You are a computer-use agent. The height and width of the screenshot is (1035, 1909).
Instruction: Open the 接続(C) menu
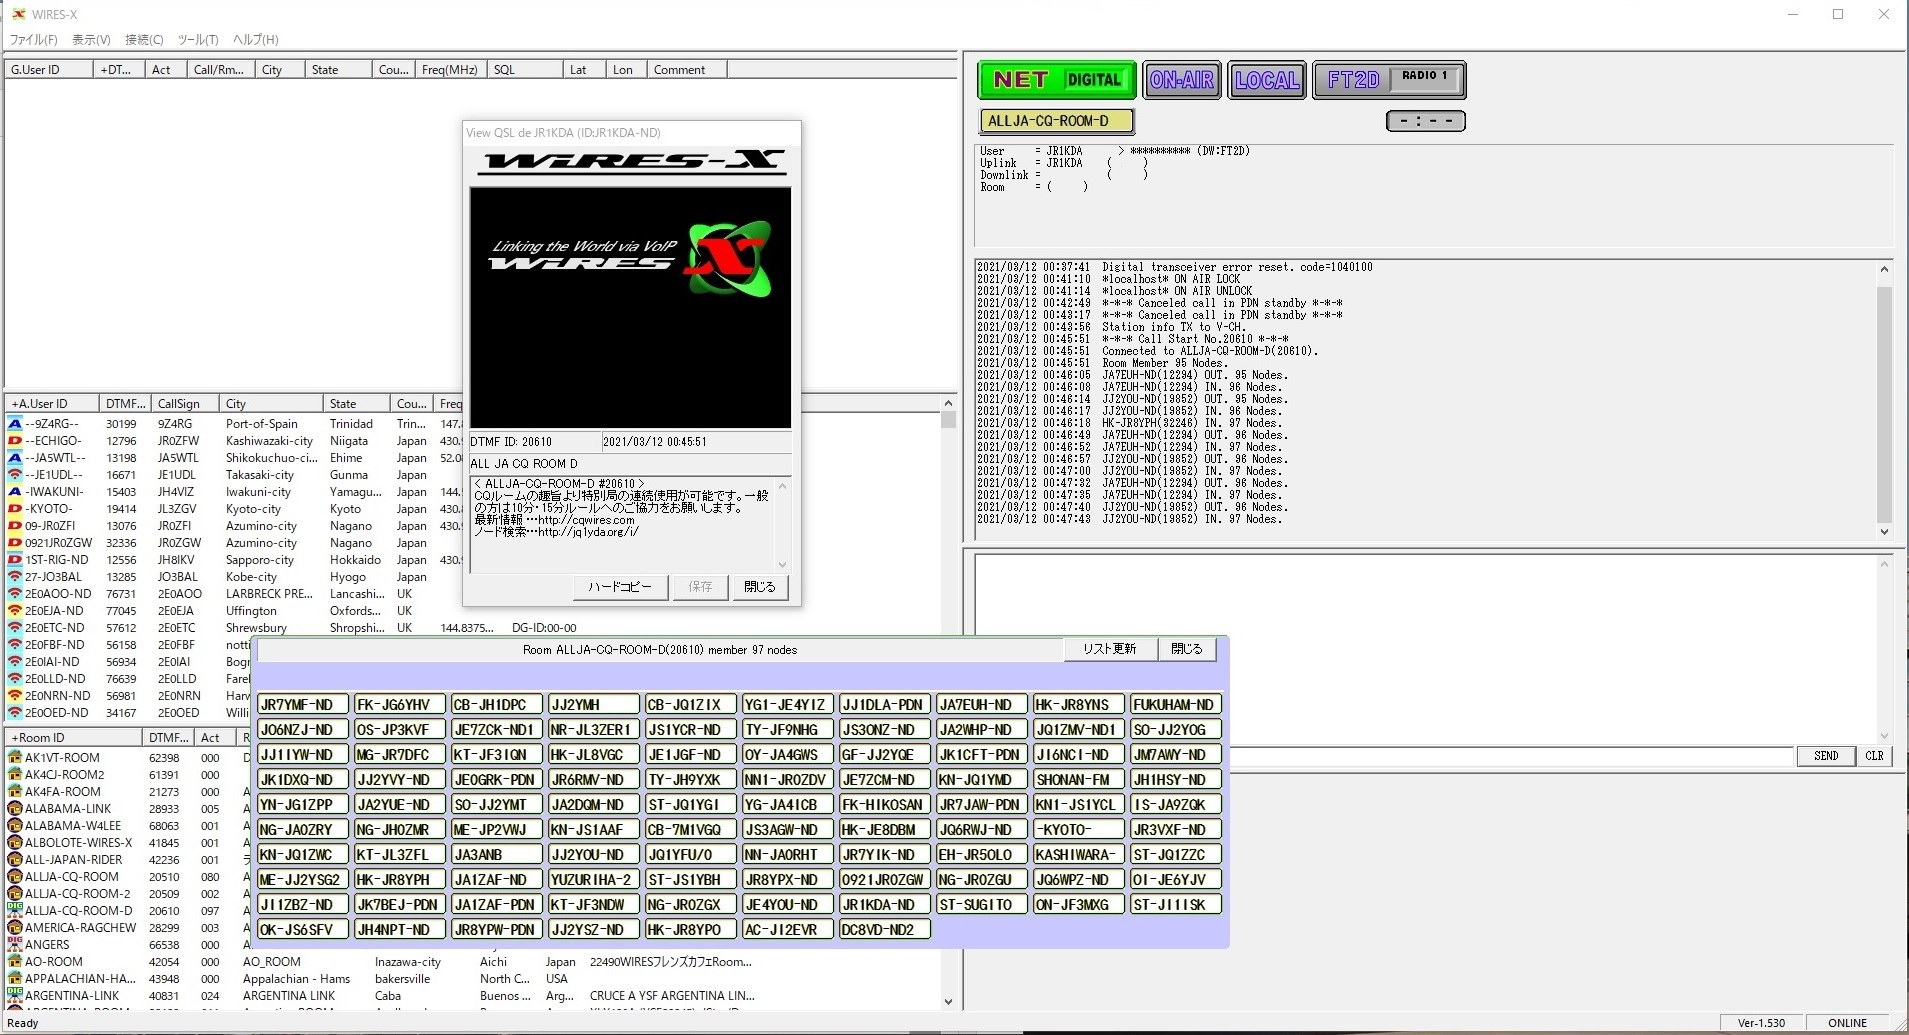click(x=144, y=40)
